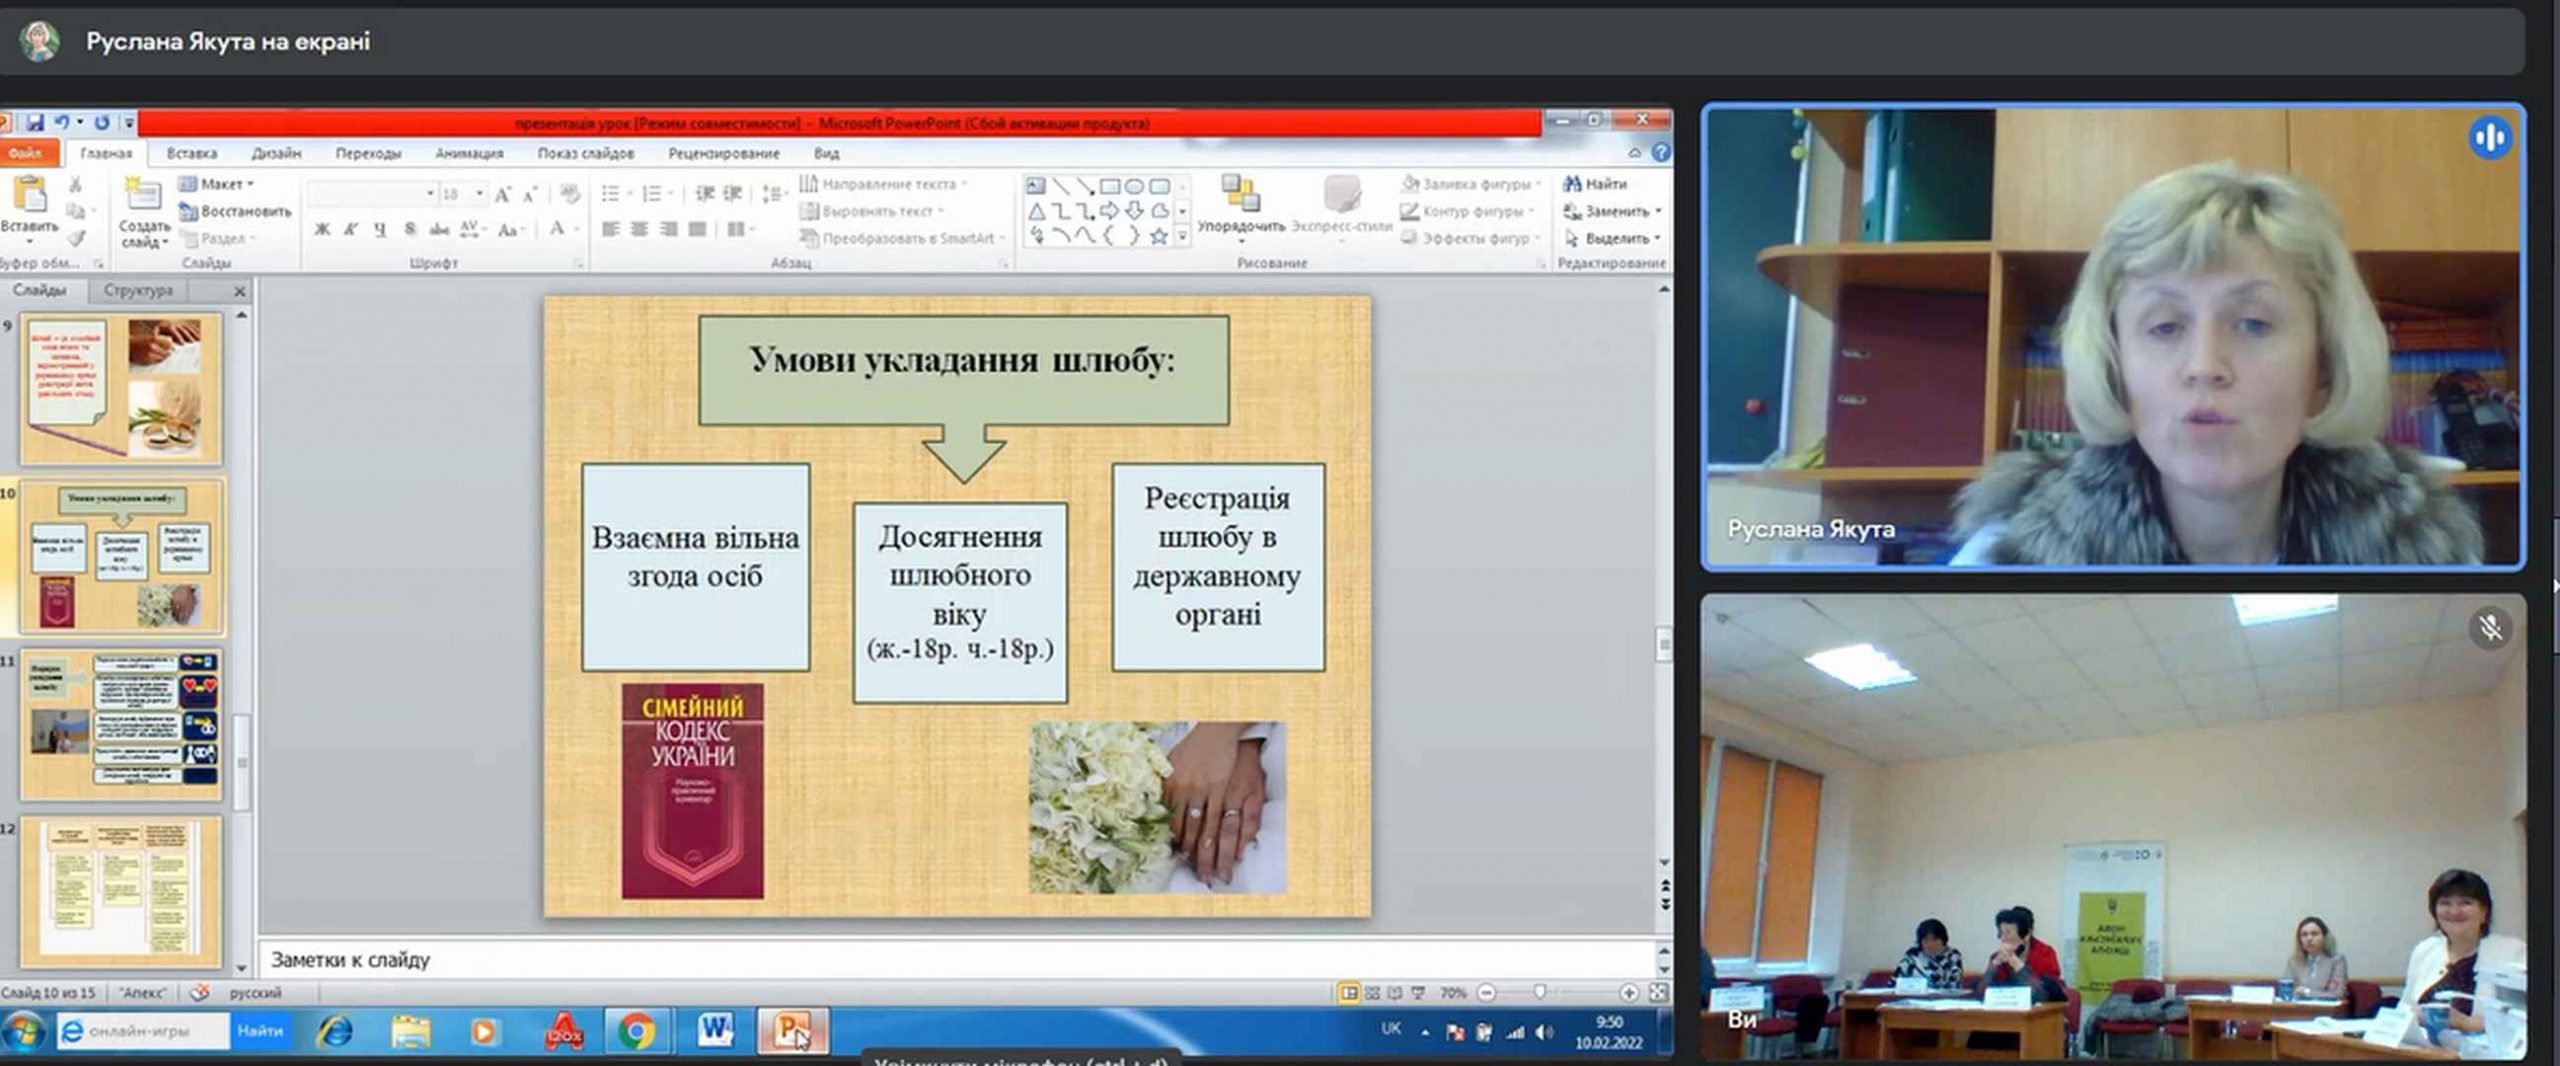The width and height of the screenshot is (2560, 1066).
Task: Click the Восстановить button
Action: click(236, 211)
